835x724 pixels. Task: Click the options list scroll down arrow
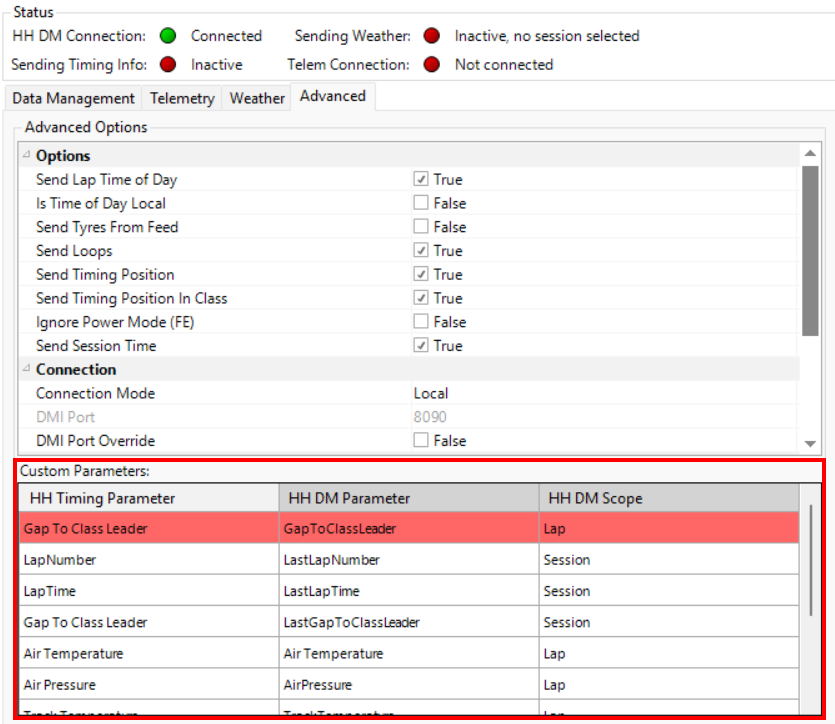coord(810,443)
